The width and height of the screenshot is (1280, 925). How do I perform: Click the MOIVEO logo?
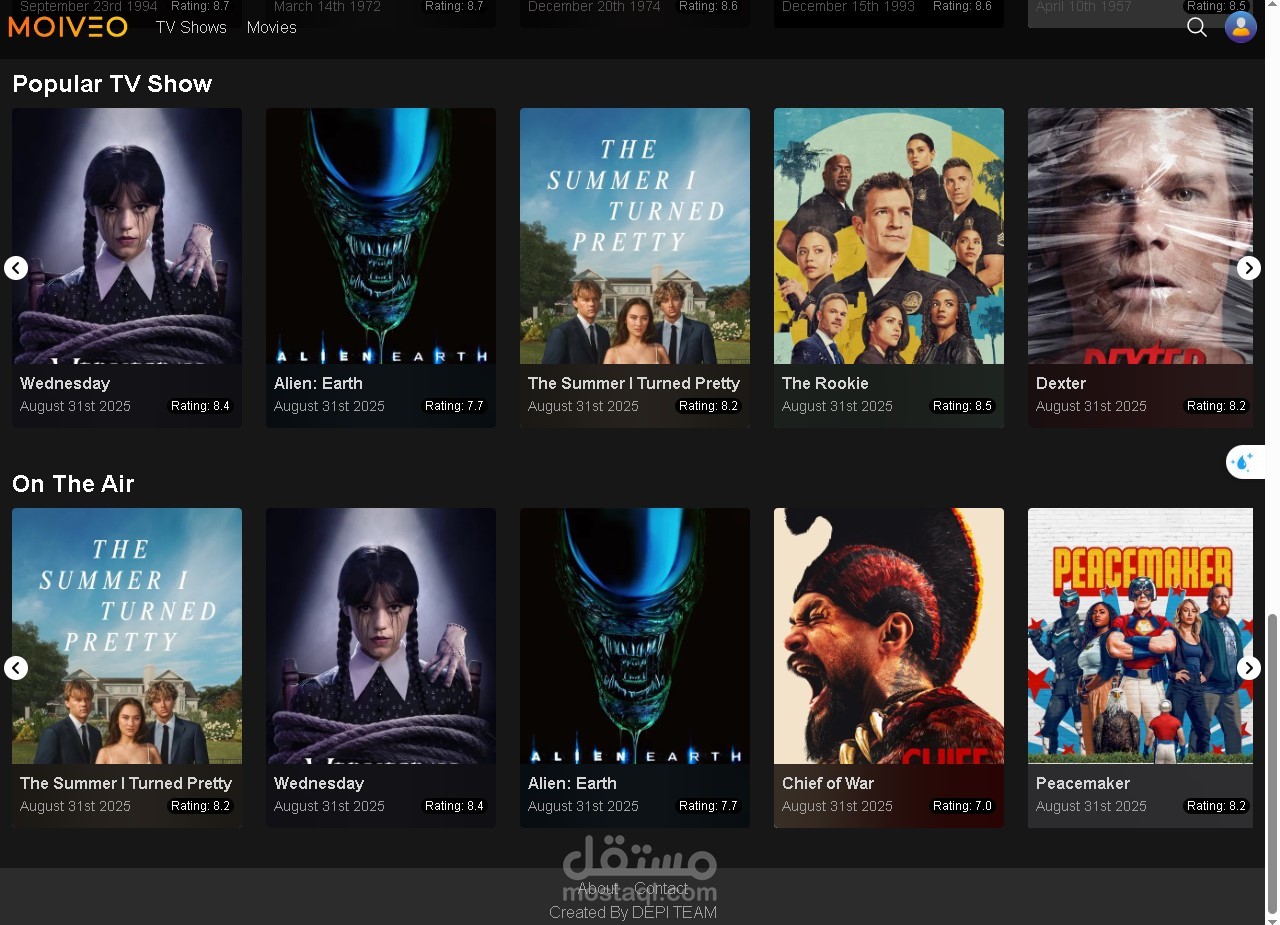68,27
